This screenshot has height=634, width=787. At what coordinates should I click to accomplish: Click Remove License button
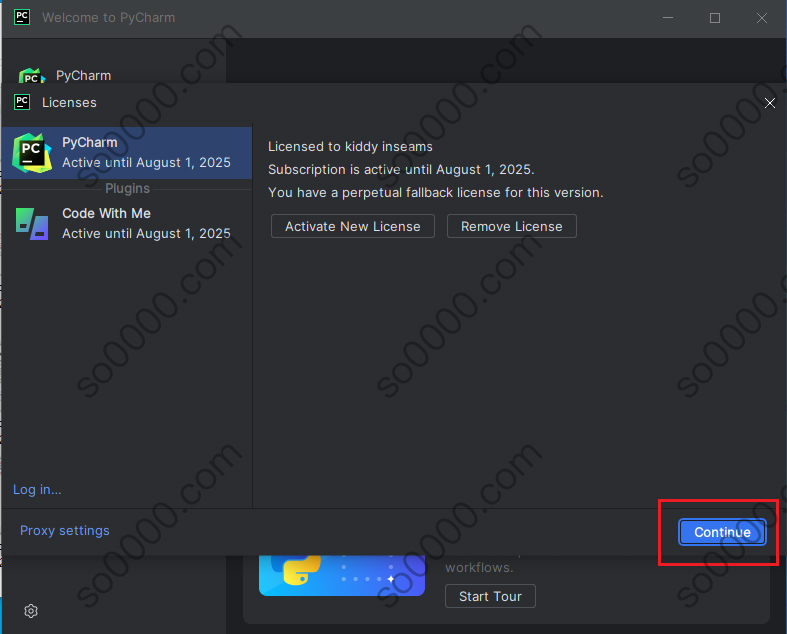pos(511,226)
